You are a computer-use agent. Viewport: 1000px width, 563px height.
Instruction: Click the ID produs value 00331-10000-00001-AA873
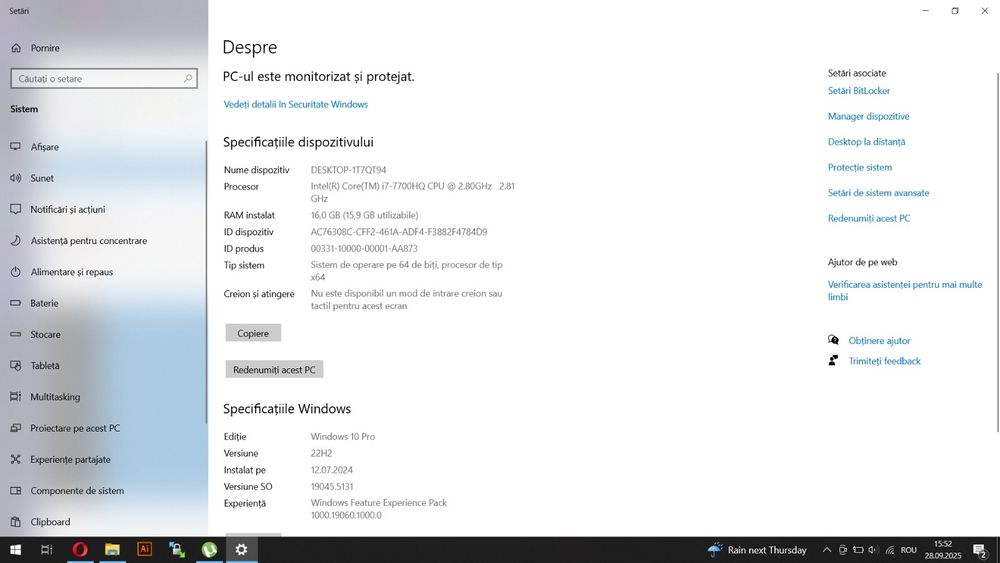coord(364,248)
